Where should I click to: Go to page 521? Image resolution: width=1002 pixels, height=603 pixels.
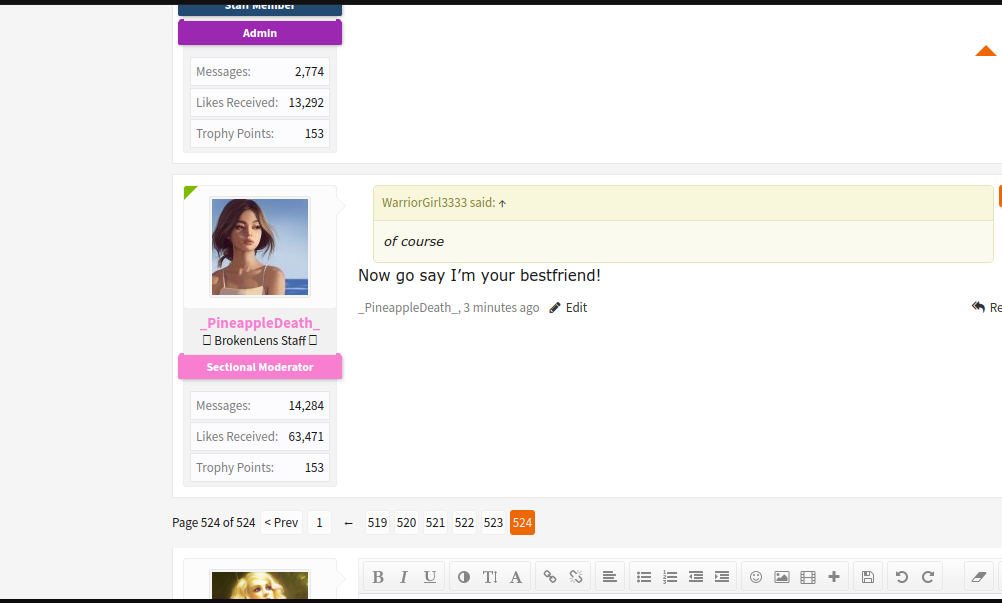435,523
